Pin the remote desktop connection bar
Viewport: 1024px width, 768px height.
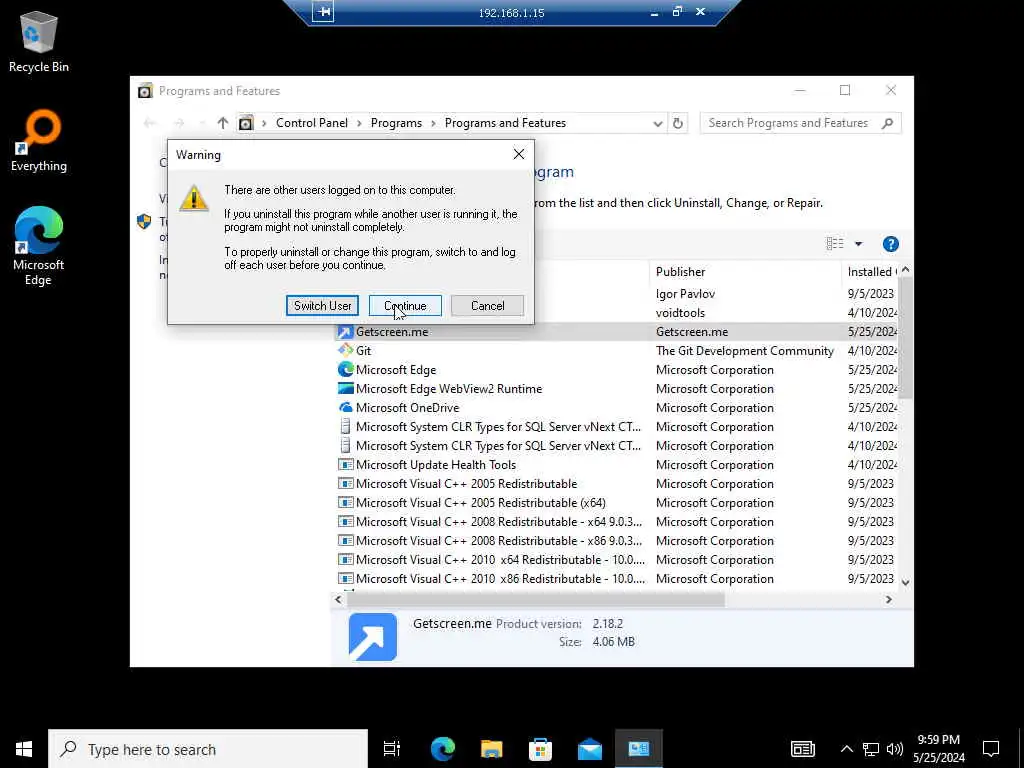point(323,12)
